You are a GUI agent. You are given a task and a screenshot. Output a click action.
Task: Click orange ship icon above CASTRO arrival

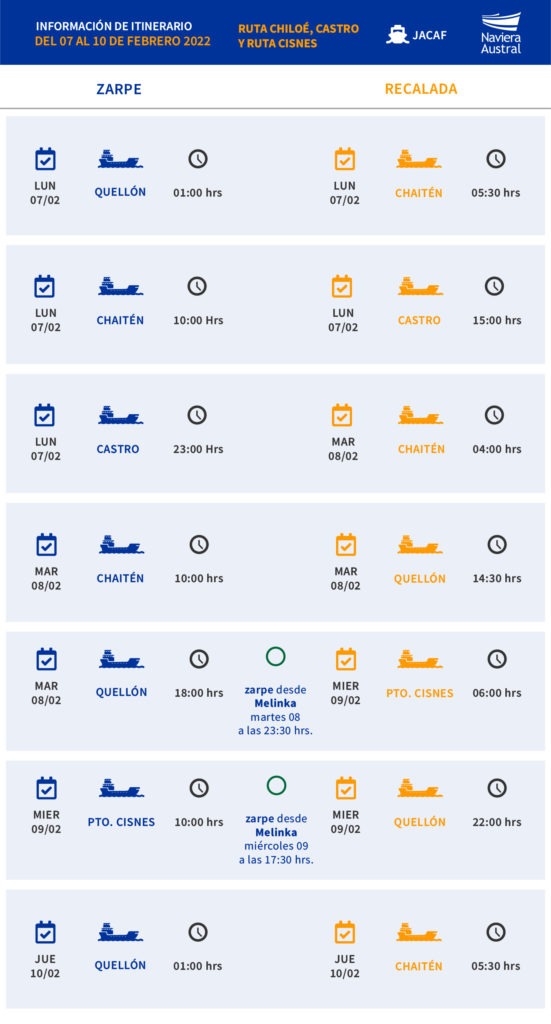click(420, 287)
